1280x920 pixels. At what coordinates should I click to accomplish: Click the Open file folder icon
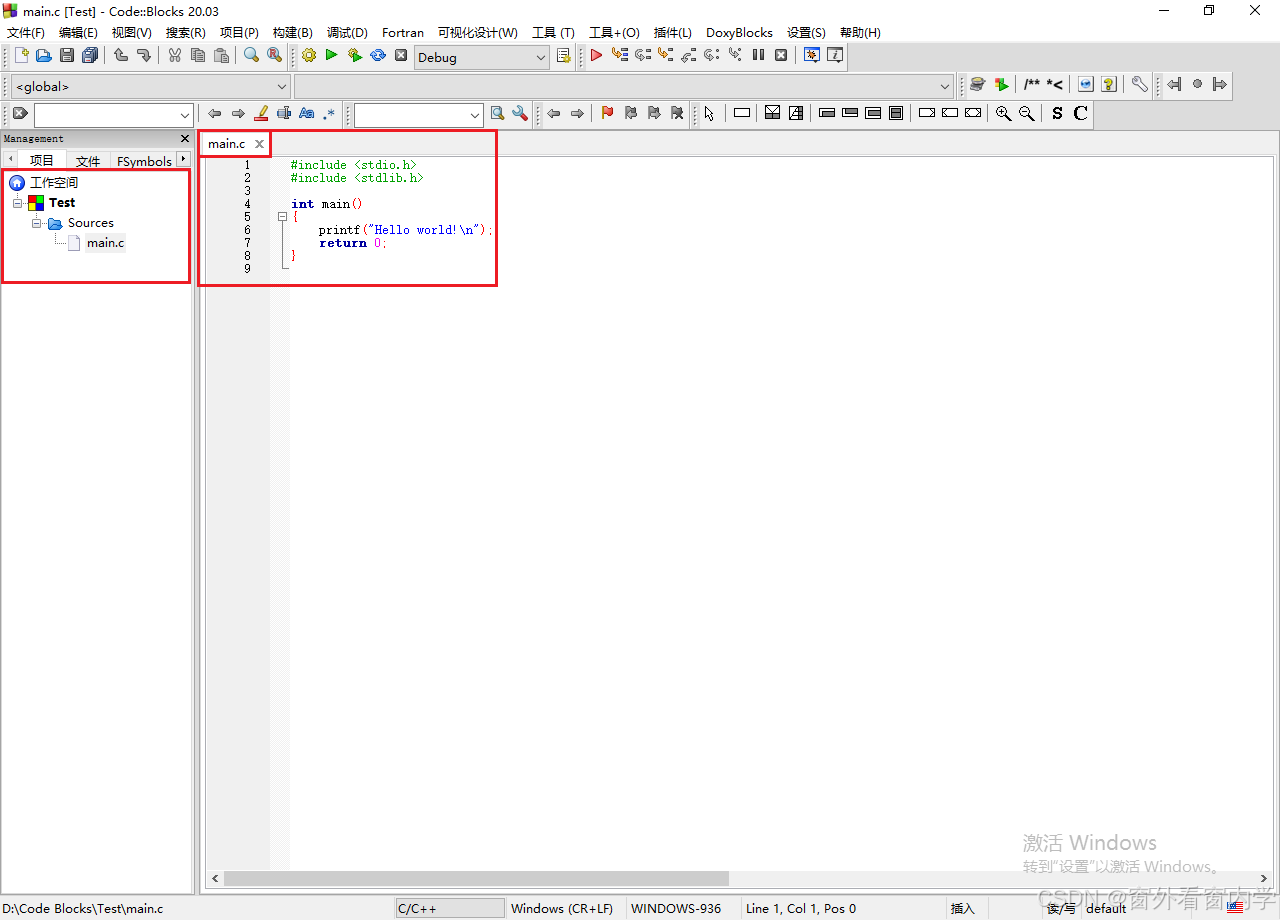[x=44, y=56]
